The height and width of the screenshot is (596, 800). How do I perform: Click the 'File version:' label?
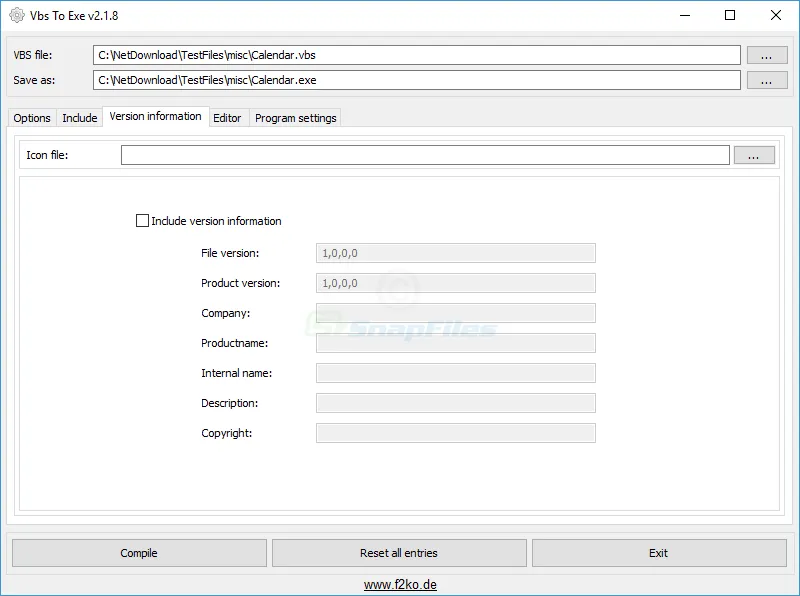point(230,253)
